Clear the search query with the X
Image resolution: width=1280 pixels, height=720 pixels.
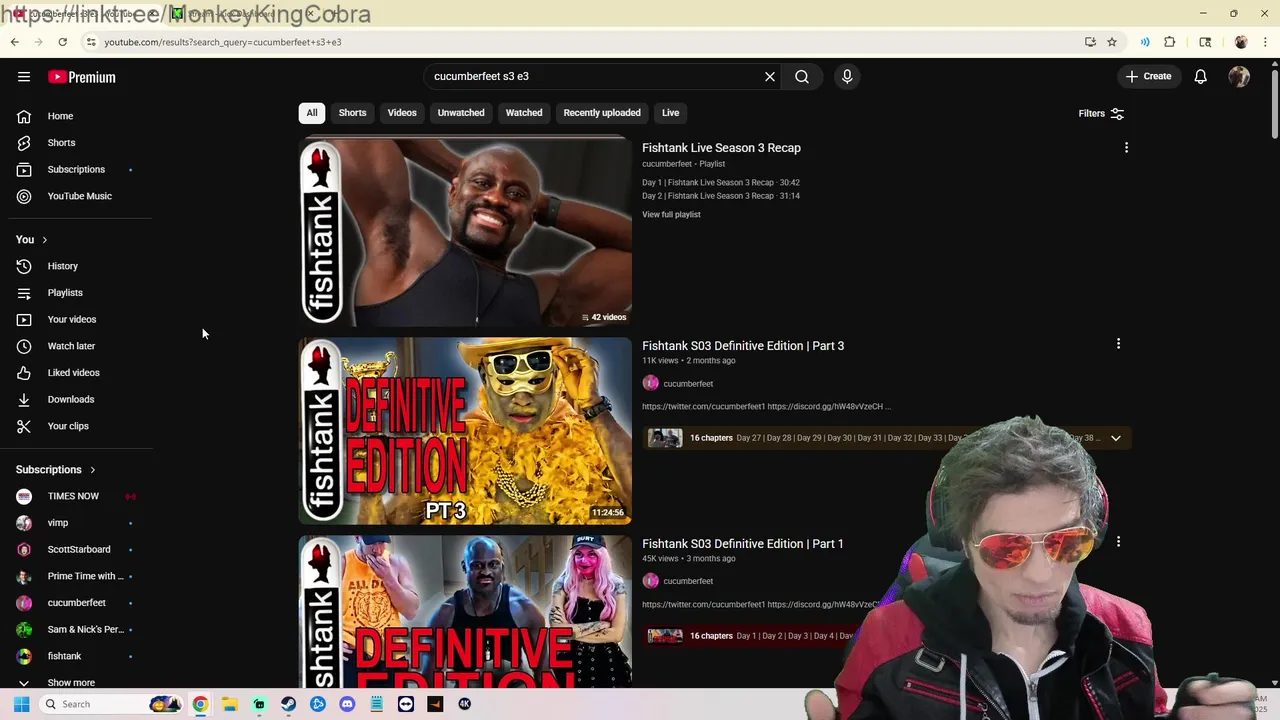[x=770, y=76]
